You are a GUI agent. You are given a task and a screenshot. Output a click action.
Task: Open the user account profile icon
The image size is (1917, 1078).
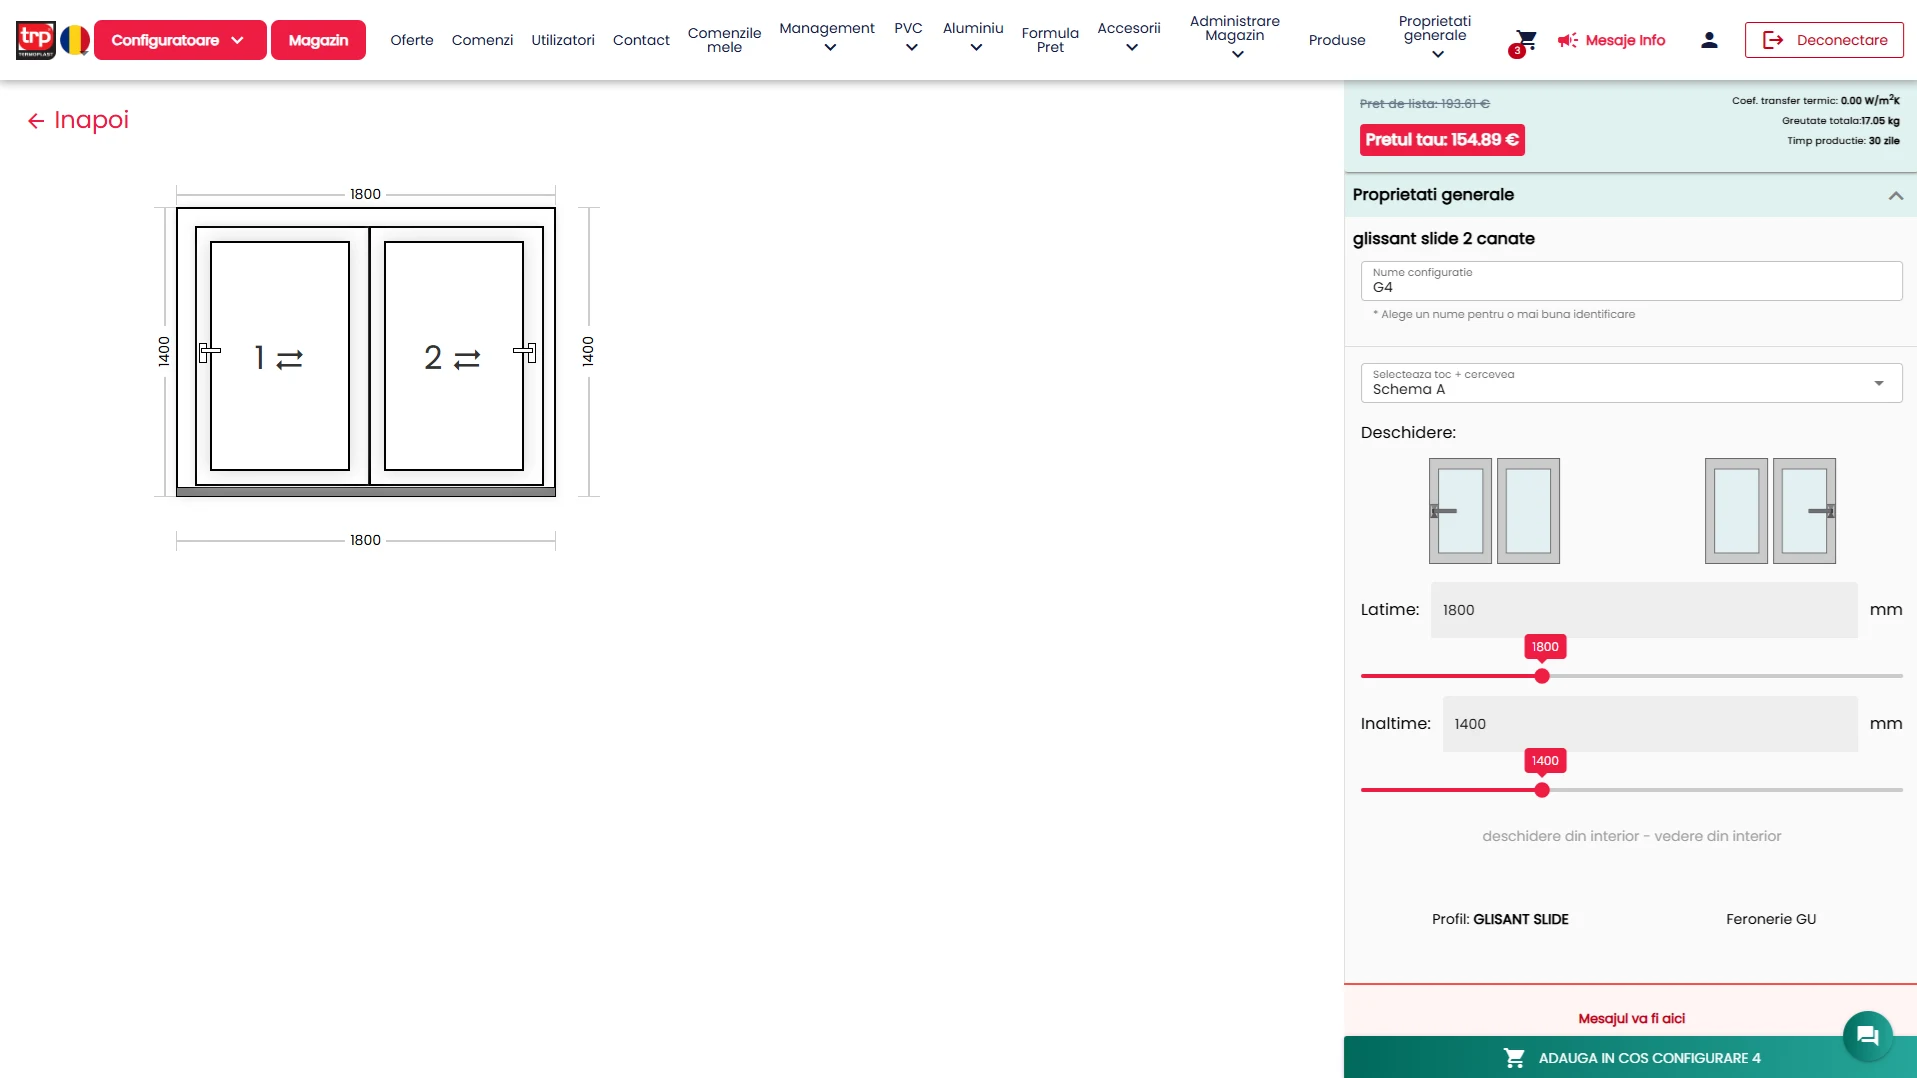pos(1709,40)
